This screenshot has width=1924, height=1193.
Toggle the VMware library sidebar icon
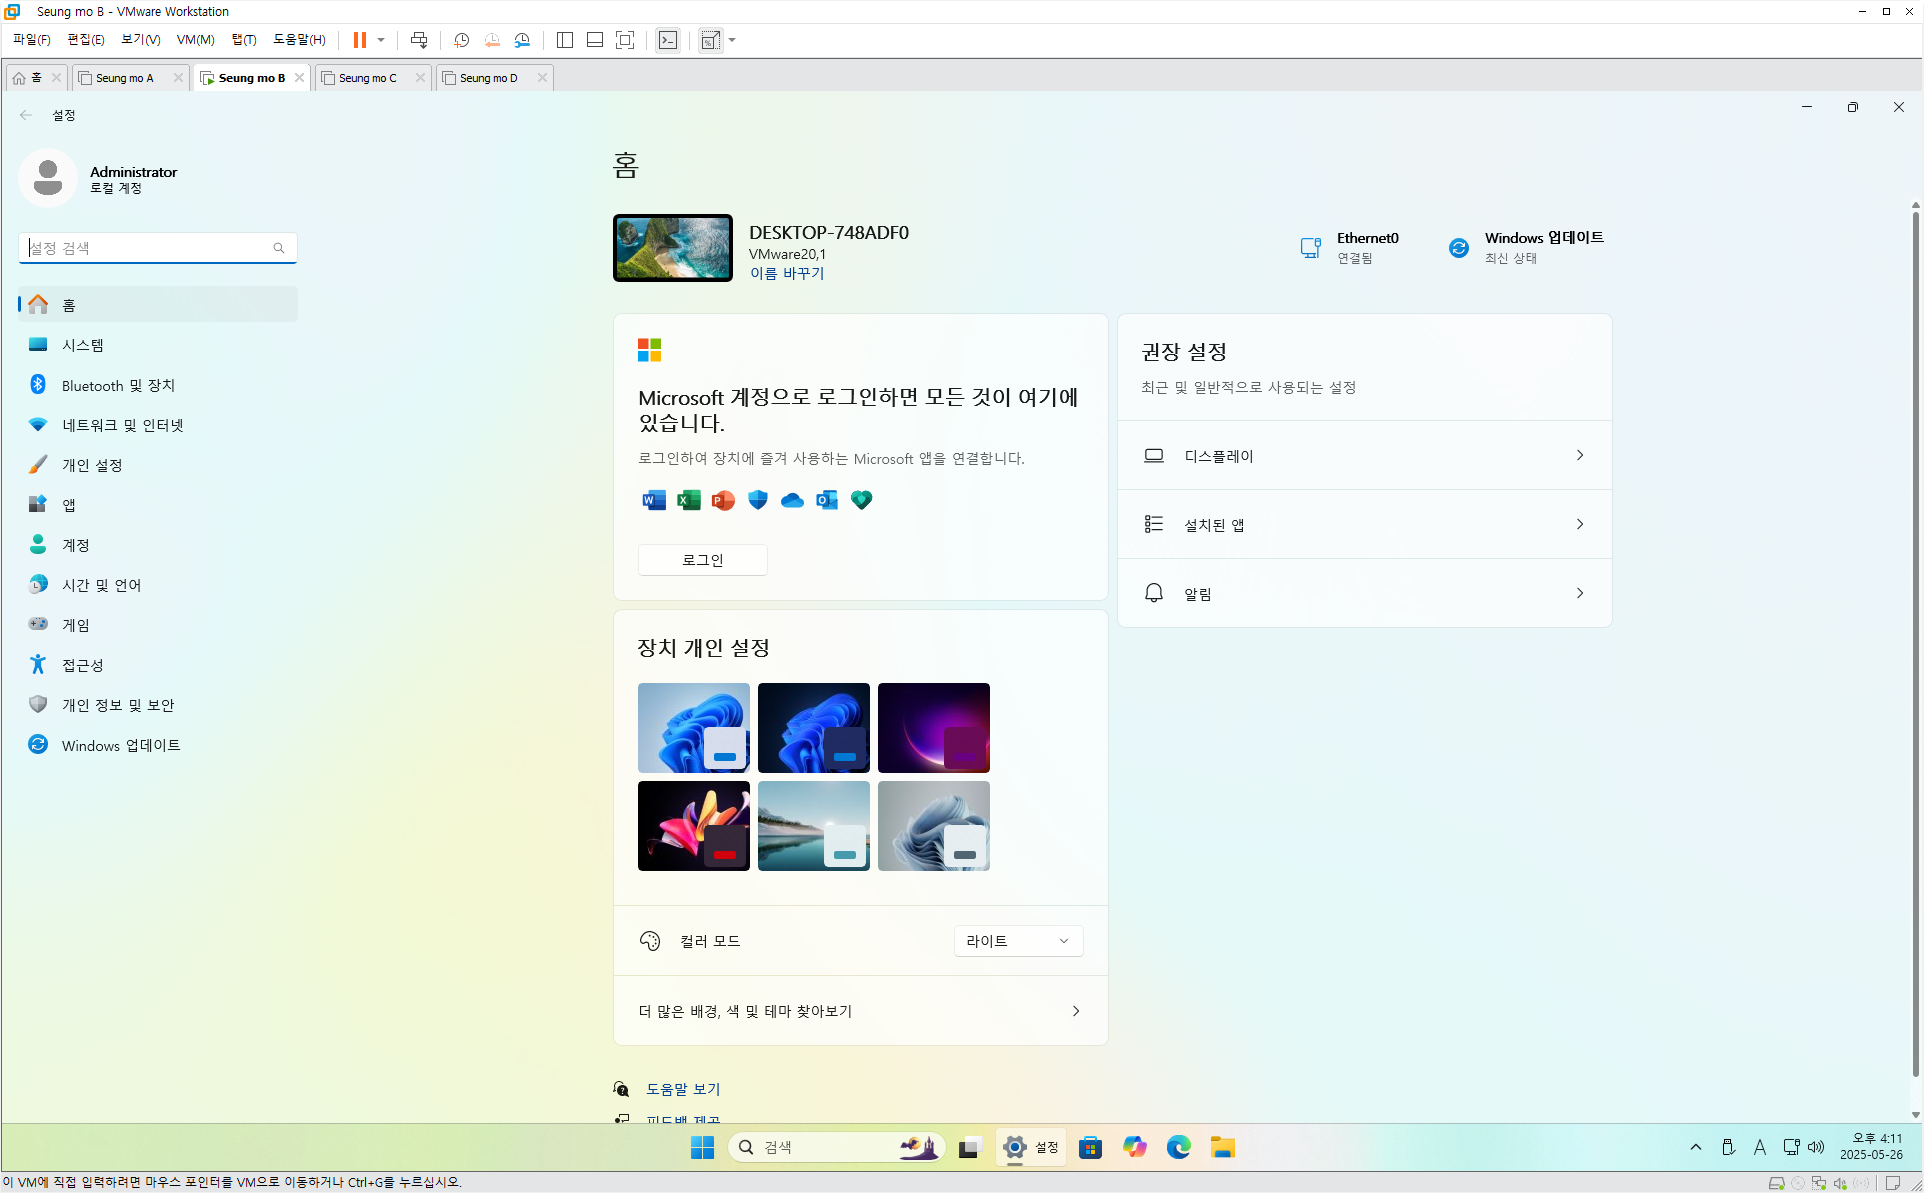pyautogui.click(x=565, y=40)
